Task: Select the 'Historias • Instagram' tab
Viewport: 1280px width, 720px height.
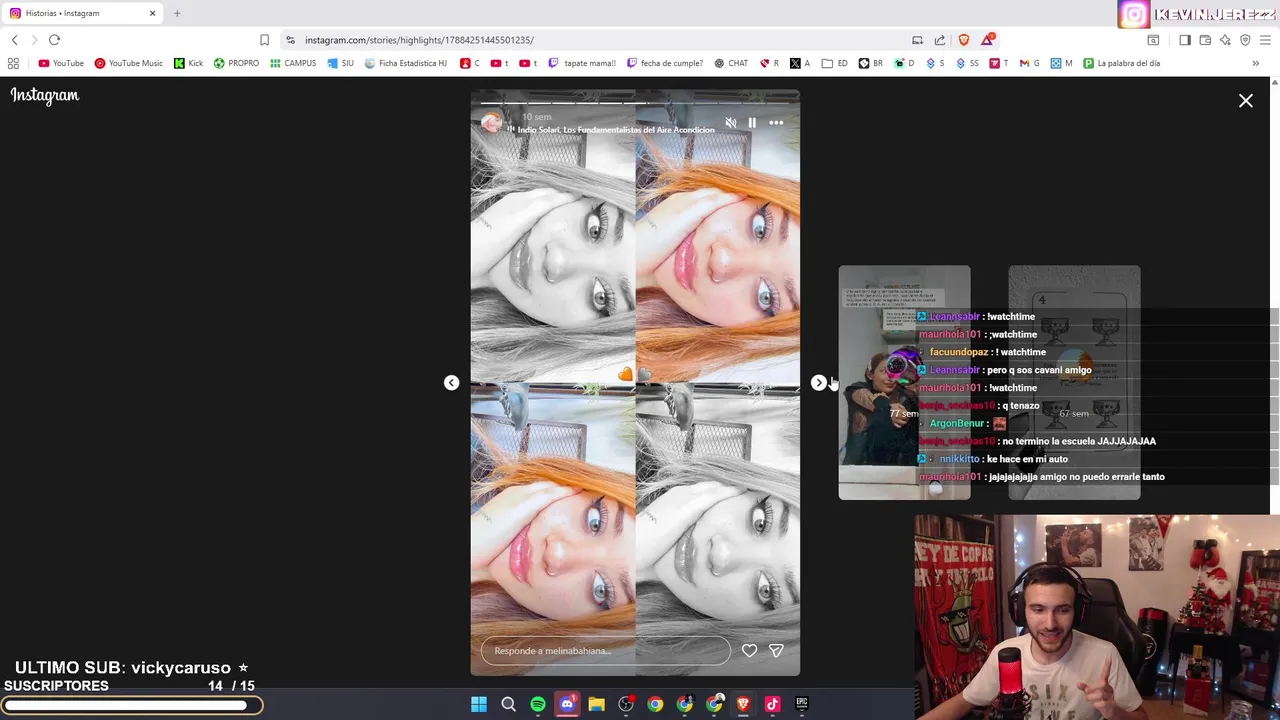Action: (83, 13)
